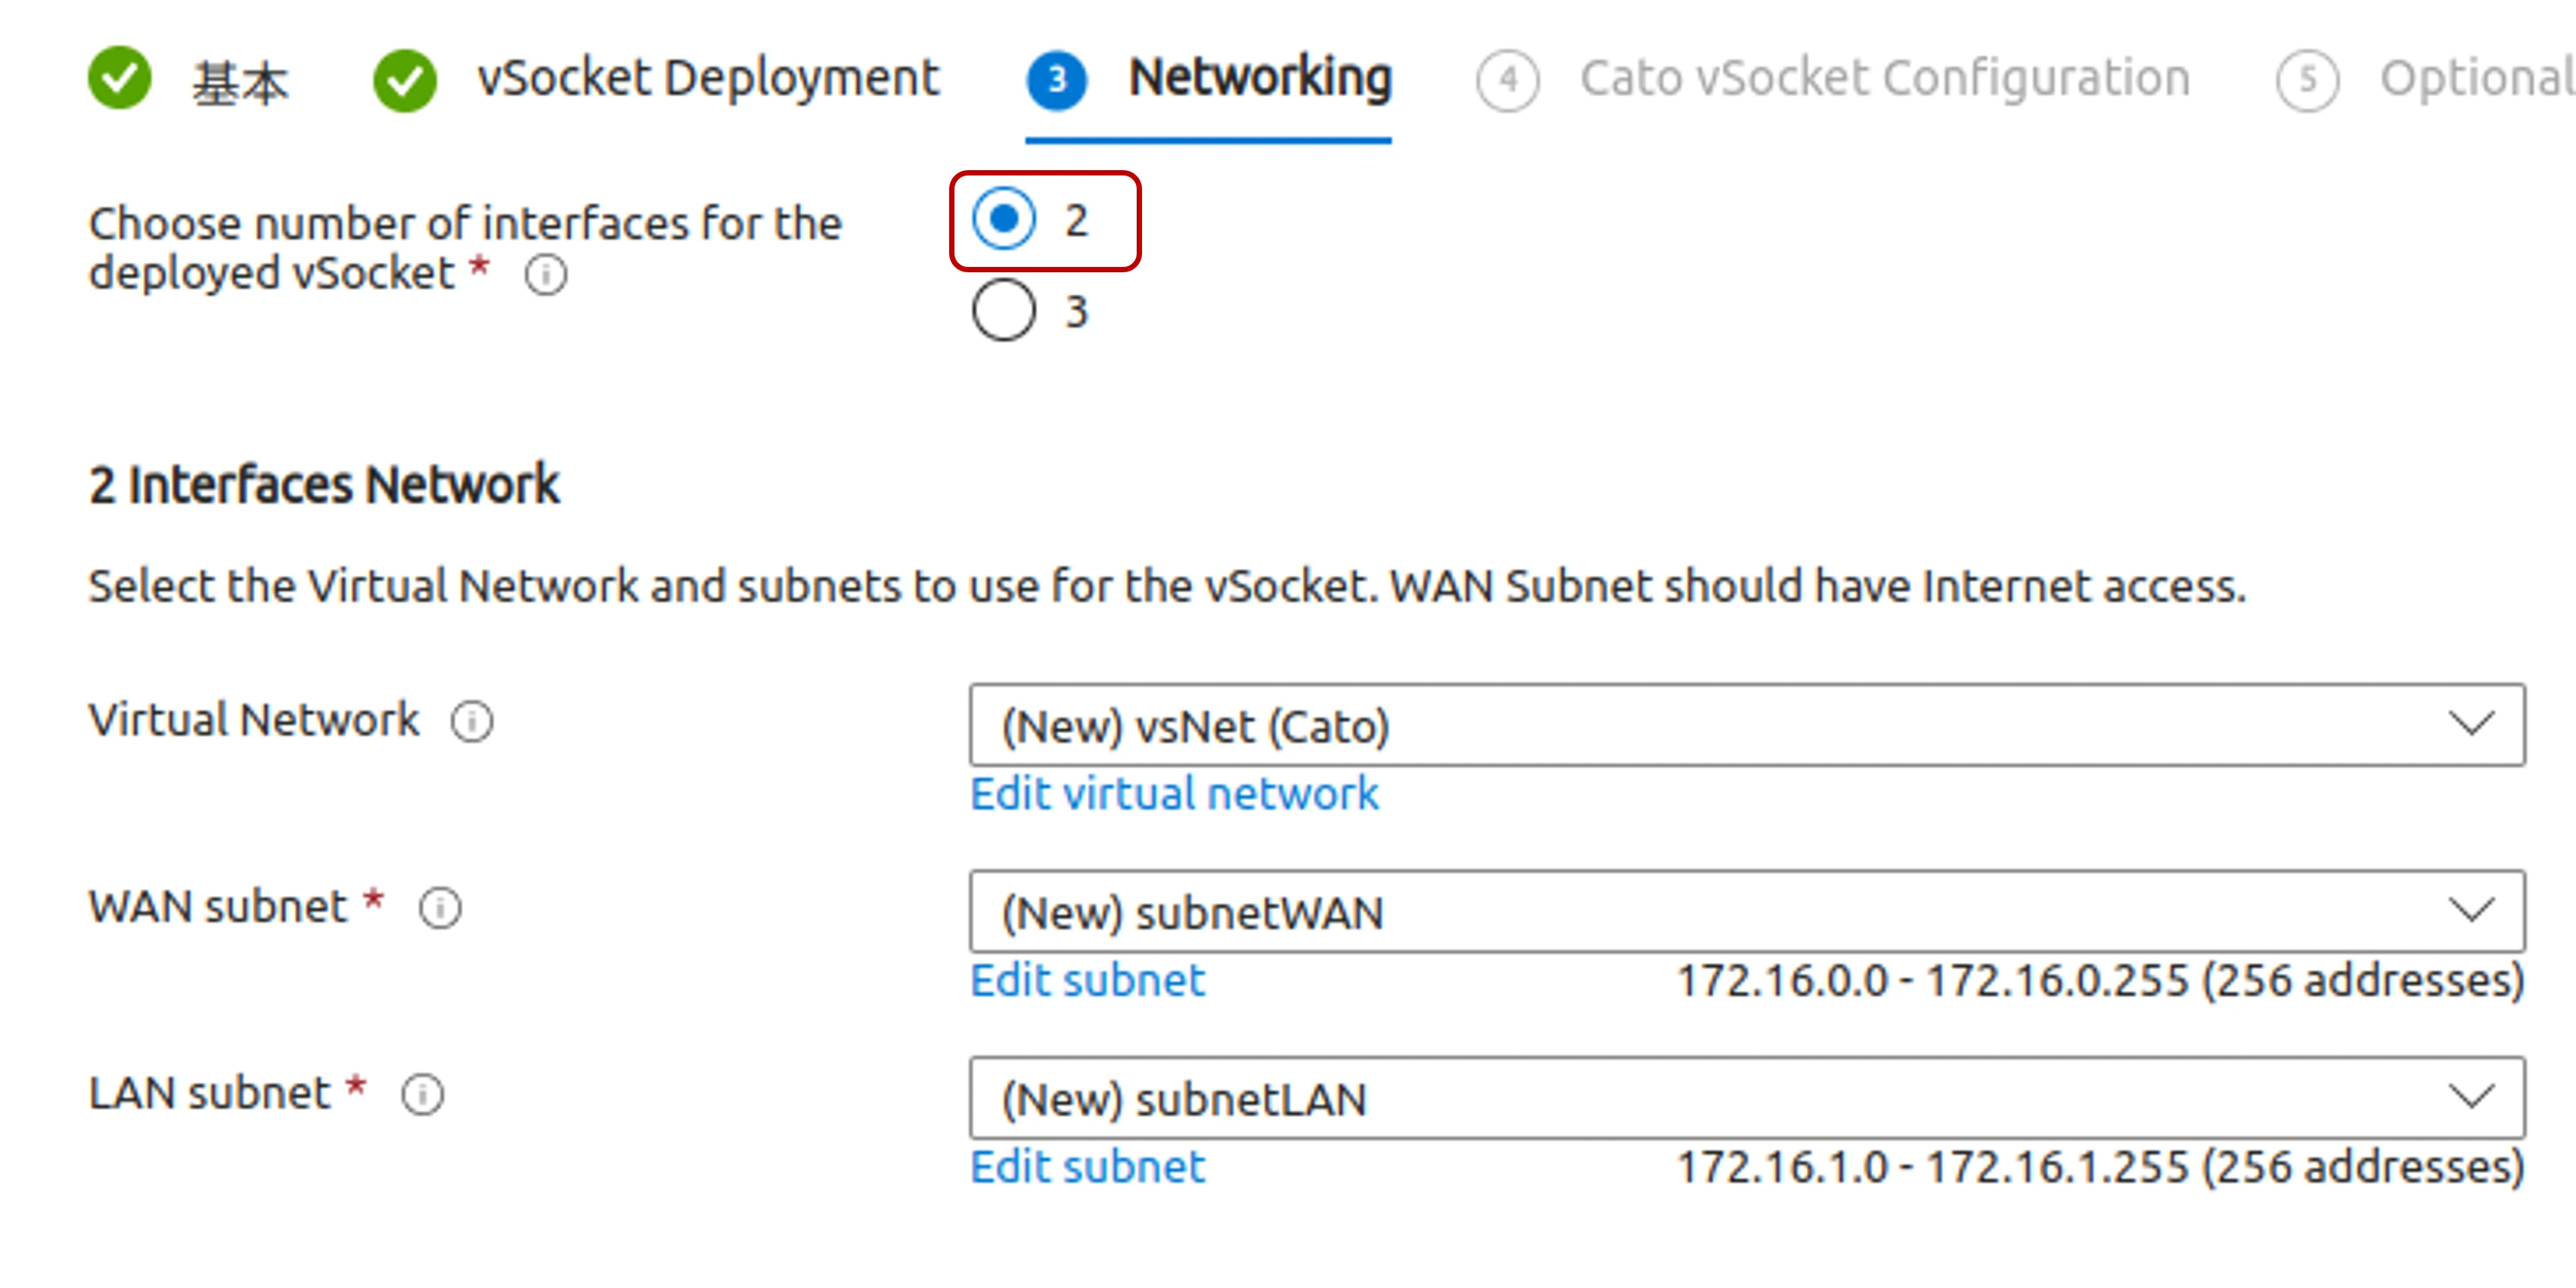Expand the WAN subnet dropdown
This screenshot has width=2576, height=1288.
click(x=1747, y=911)
